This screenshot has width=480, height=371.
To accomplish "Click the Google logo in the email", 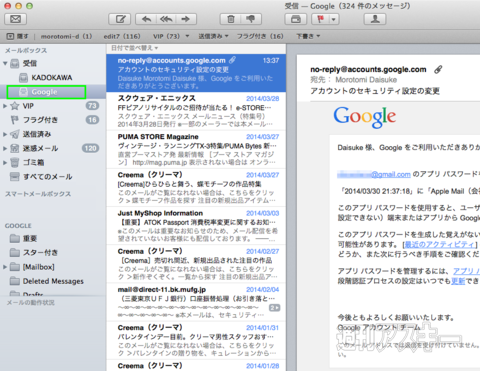I will pos(365,117).
